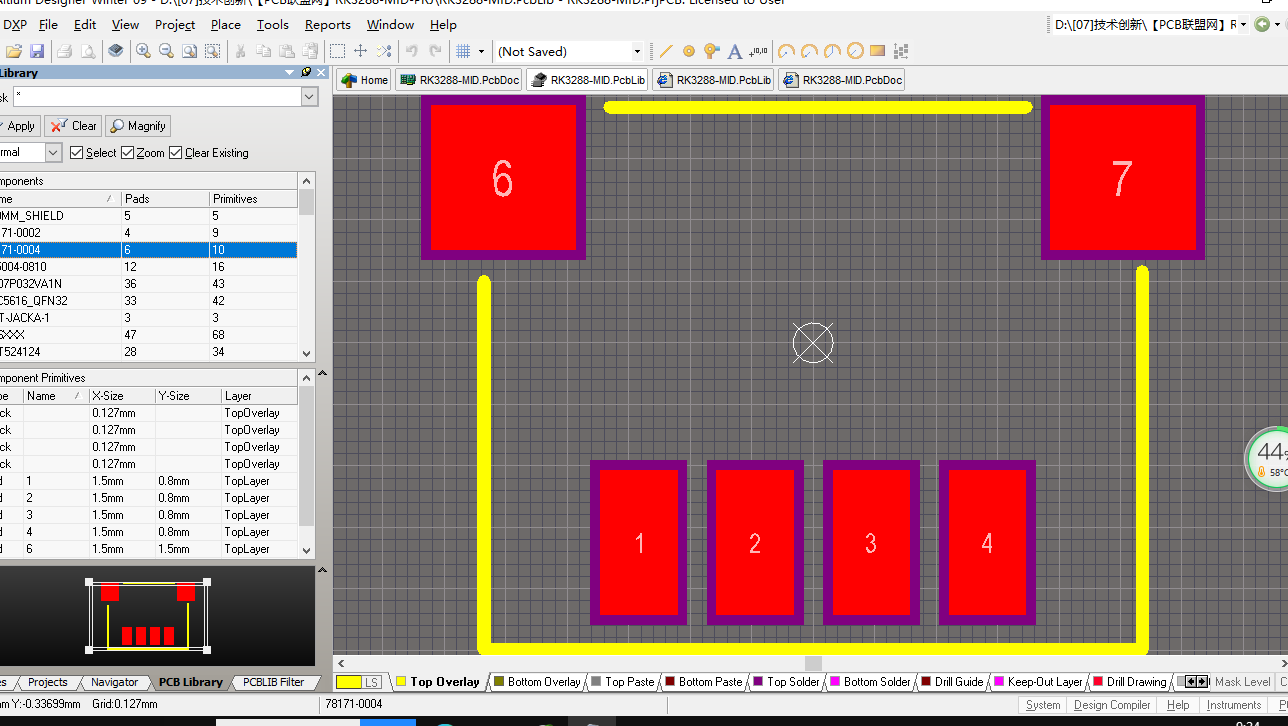
Task: Click the Place Array paste tool
Action: click(x=901, y=51)
